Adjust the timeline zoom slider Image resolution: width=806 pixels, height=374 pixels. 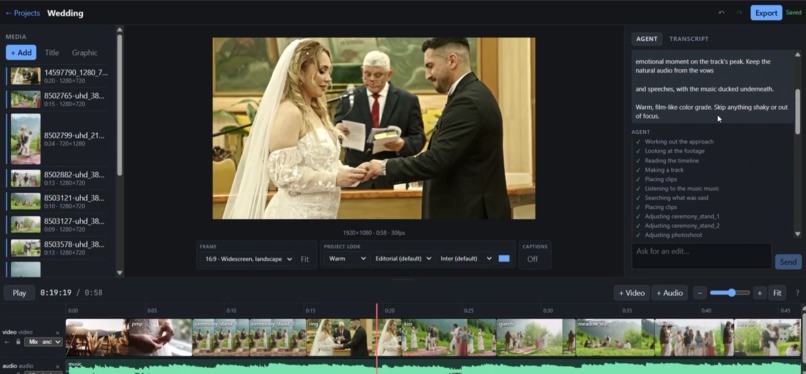(x=730, y=293)
